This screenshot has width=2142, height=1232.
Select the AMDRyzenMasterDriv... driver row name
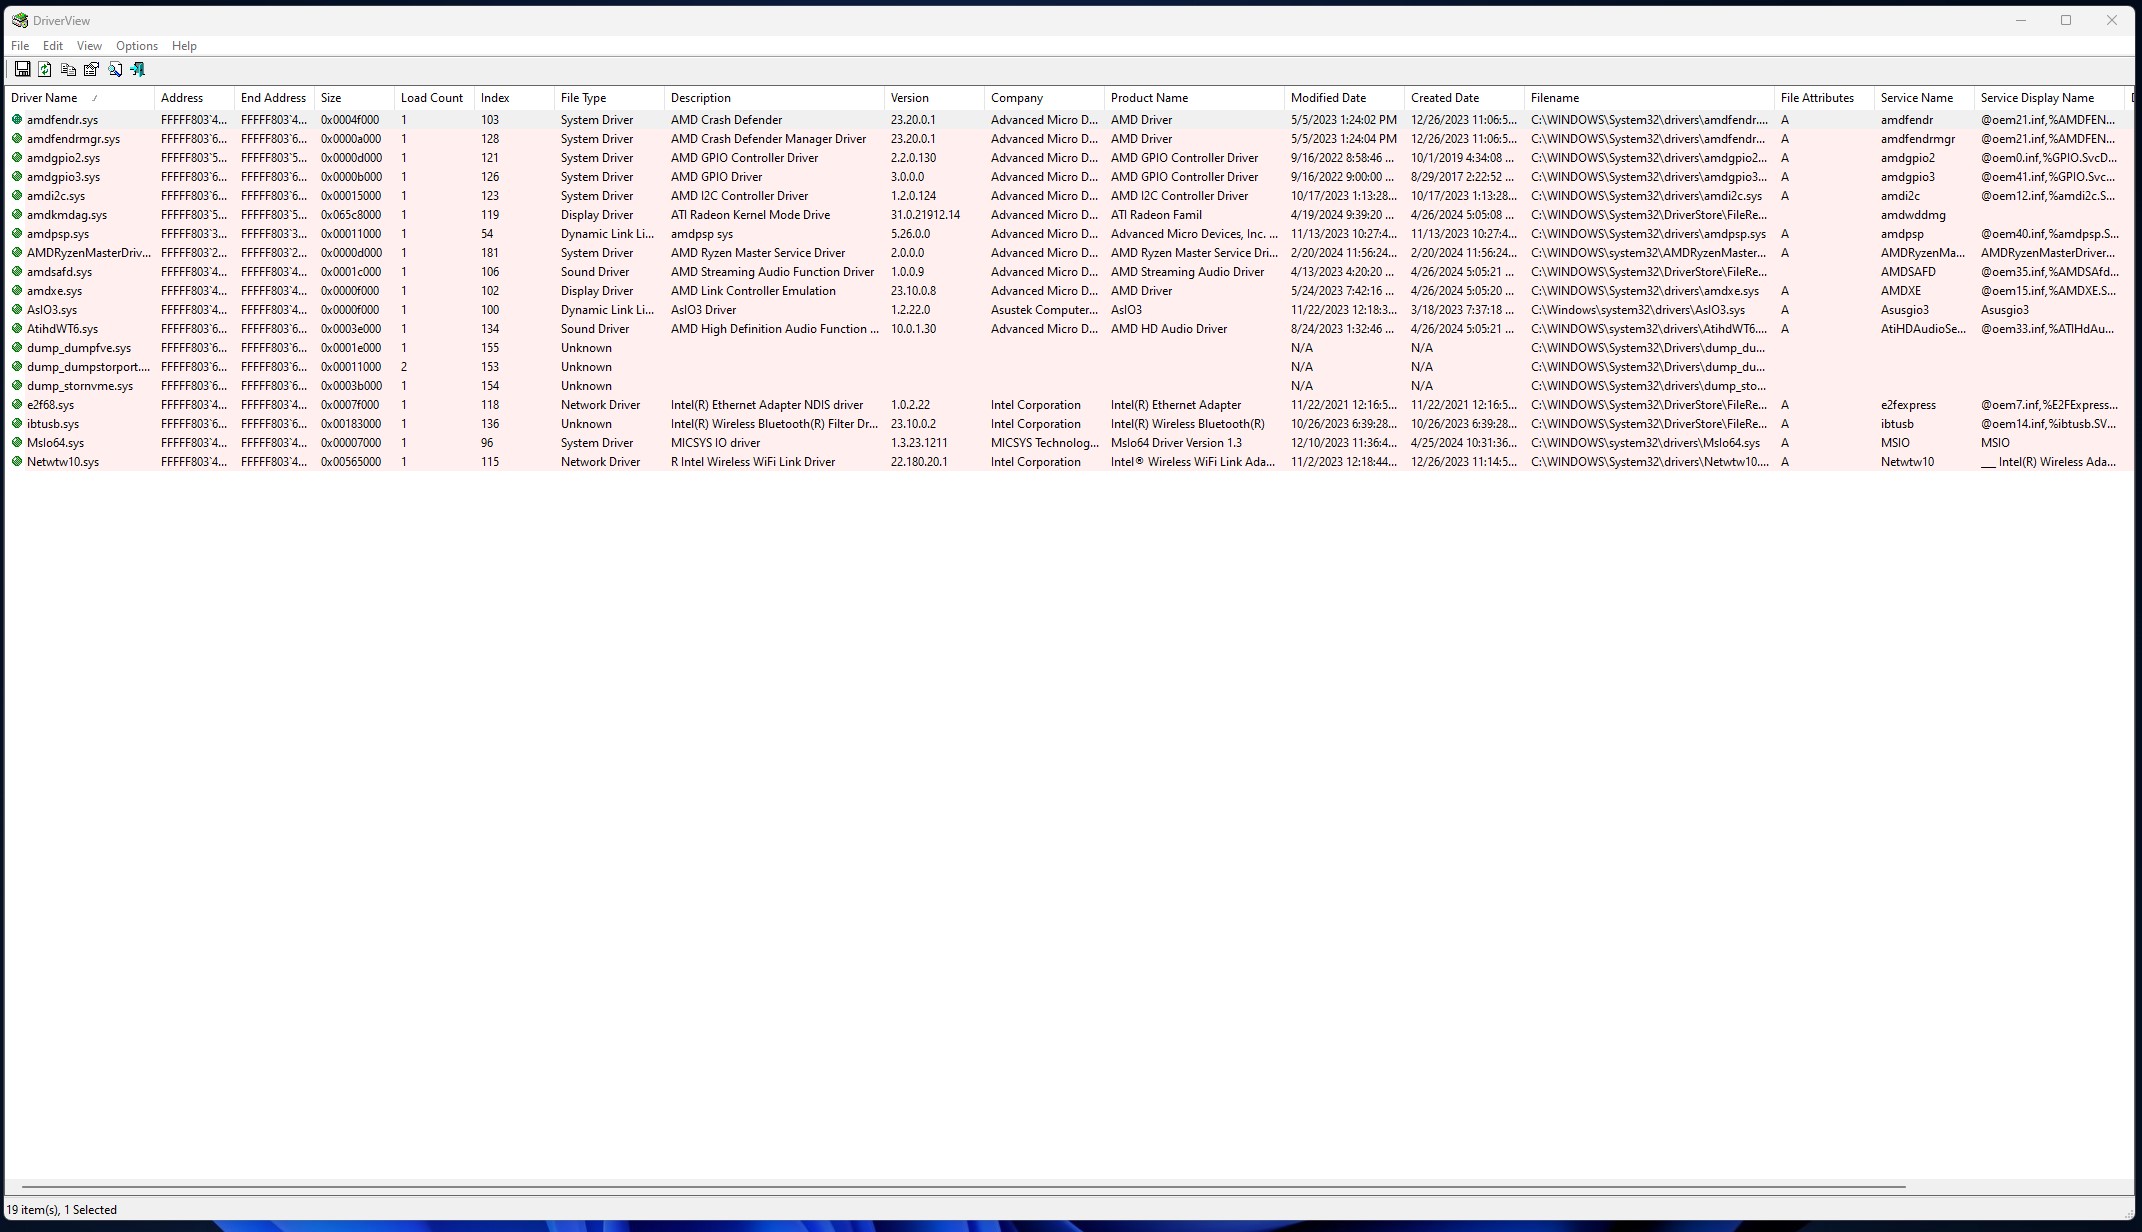(x=88, y=253)
